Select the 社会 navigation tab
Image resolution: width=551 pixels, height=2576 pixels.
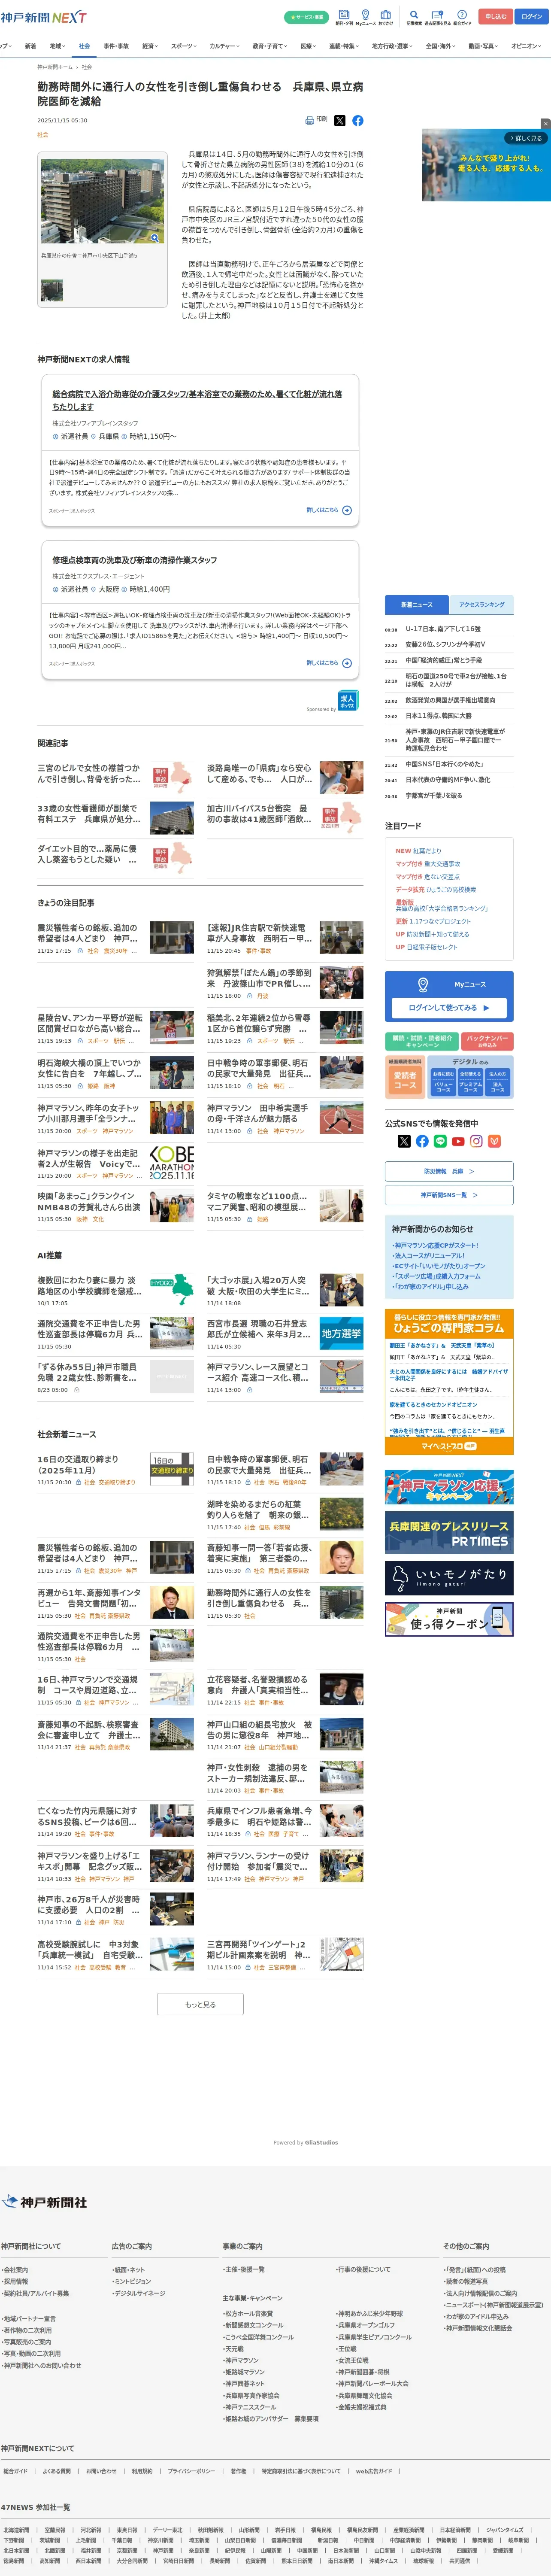pyautogui.click(x=84, y=46)
